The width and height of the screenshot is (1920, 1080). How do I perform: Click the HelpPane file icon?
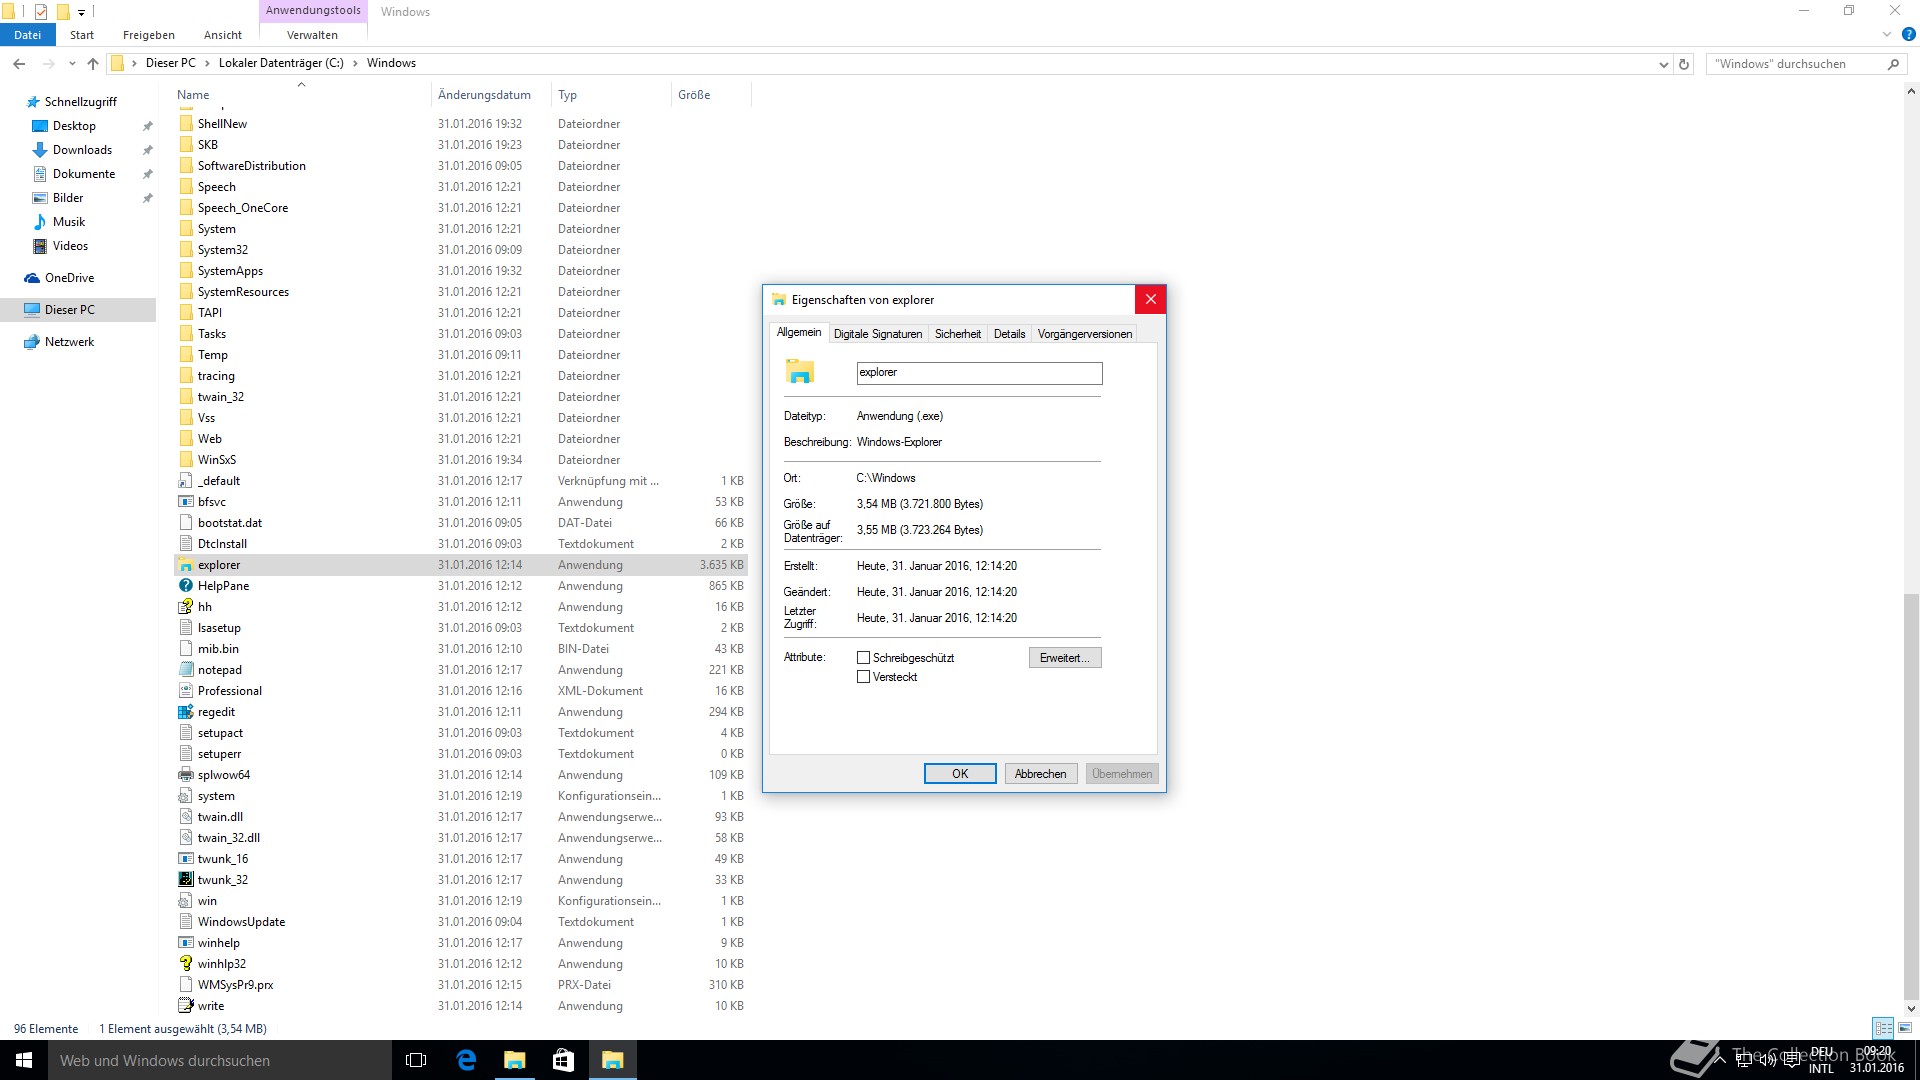click(x=185, y=586)
